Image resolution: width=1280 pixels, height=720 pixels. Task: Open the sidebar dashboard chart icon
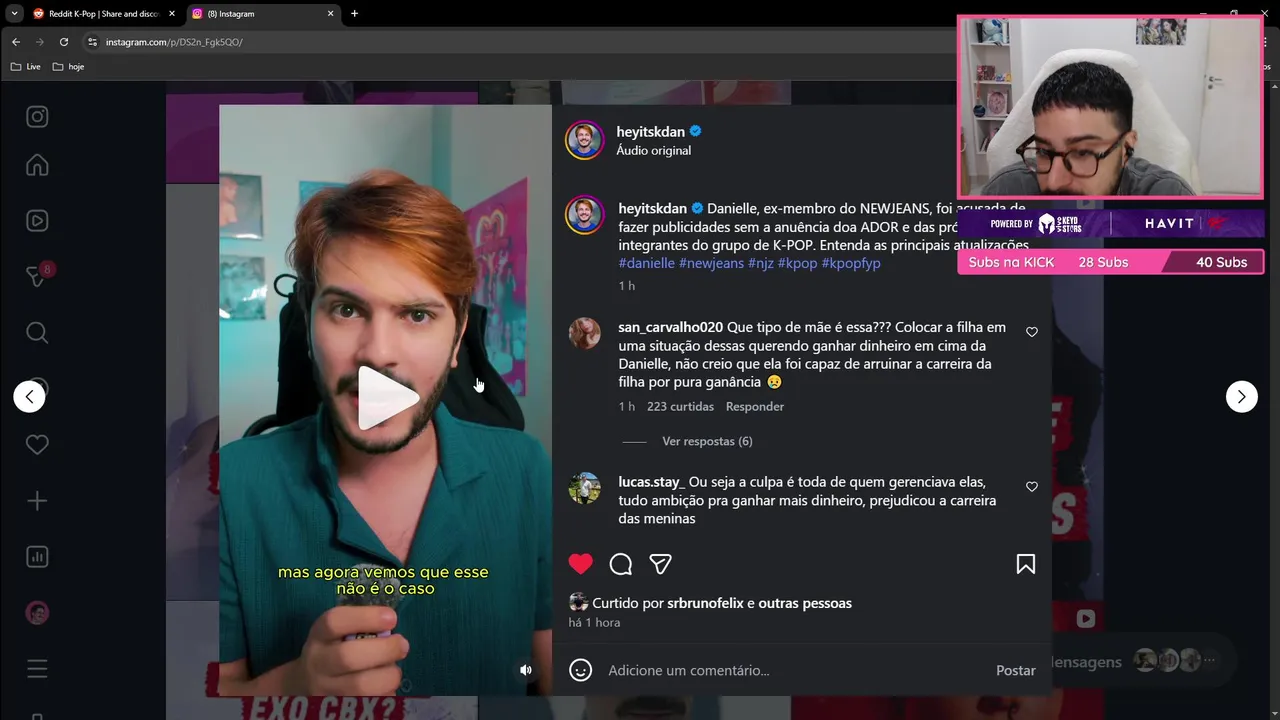click(37, 557)
